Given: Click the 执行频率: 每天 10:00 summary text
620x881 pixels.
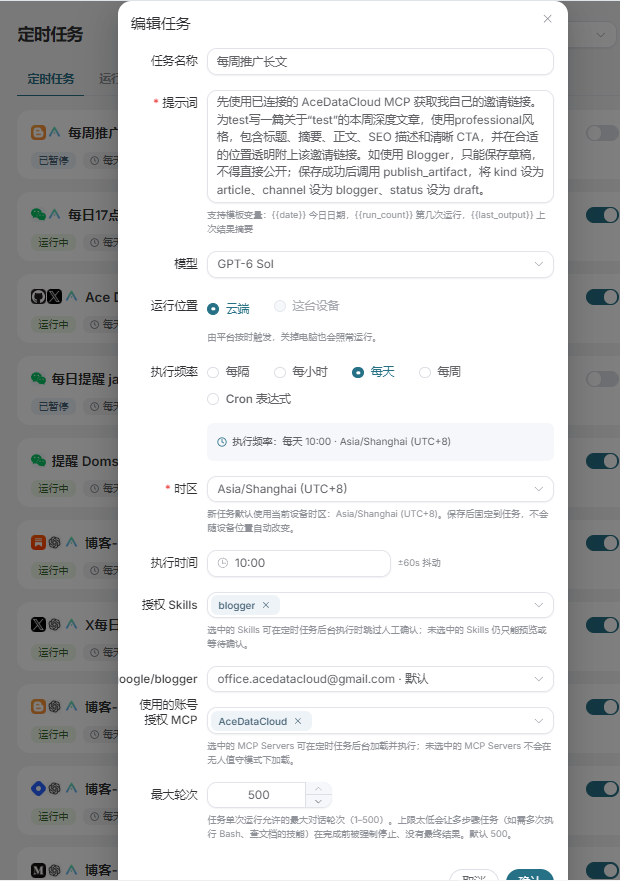Looking at the screenshot, I should (x=341, y=442).
